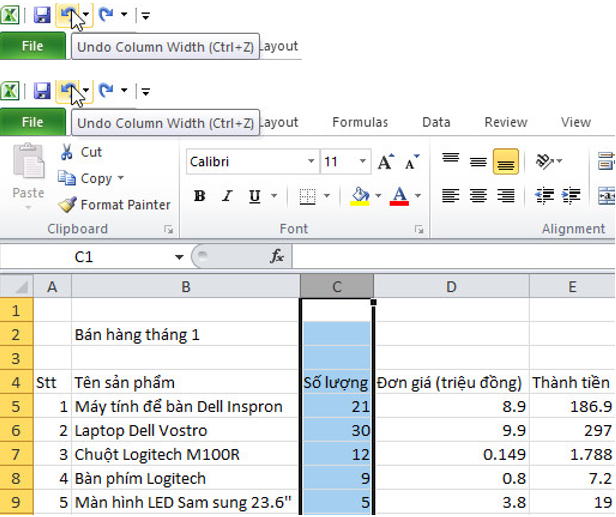Open File tab in the full Excel window

pyautogui.click(x=33, y=122)
